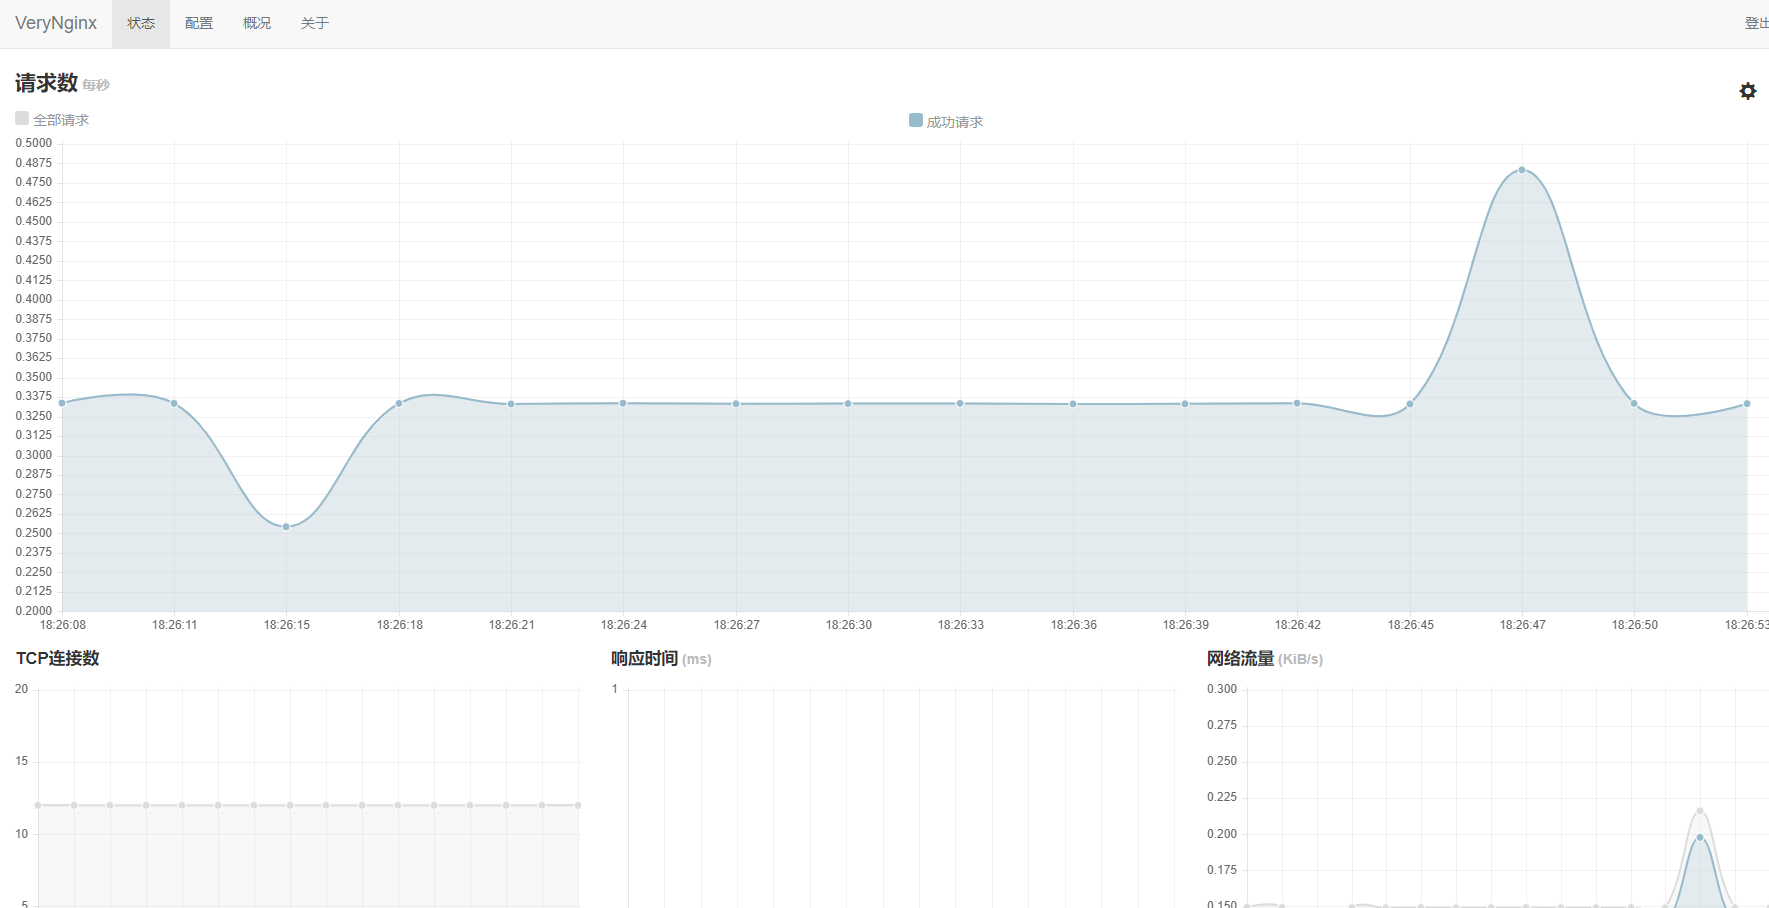This screenshot has height=908, width=1769.
Task: Open the 关于 page
Action: tap(315, 23)
